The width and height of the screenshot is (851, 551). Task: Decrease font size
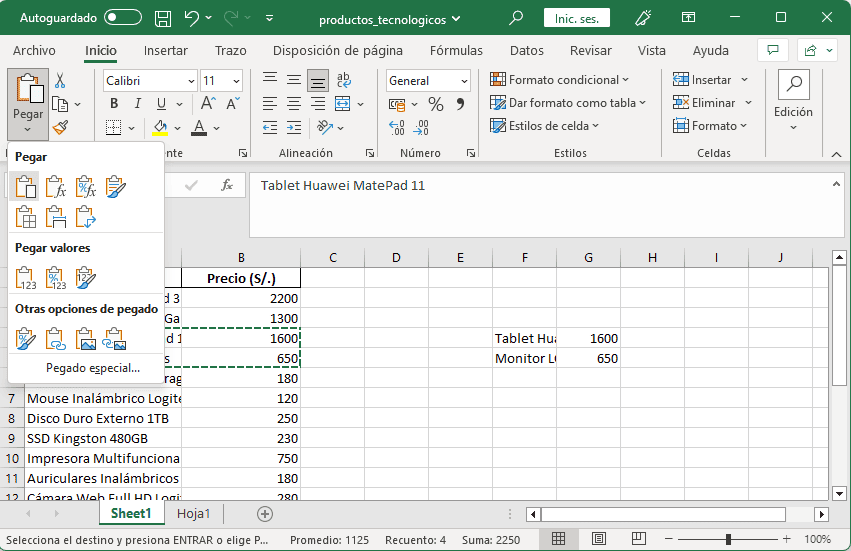[233, 103]
